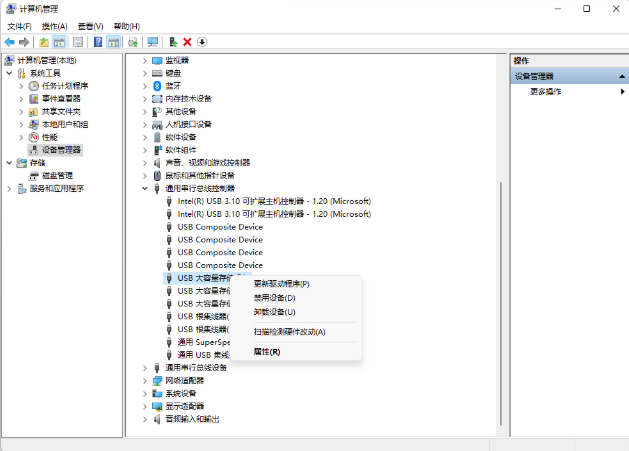Expand 任务计划程序 in left tree
Image resolution: width=629 pixels, height=451 pixels.
[x=22, y=86]
